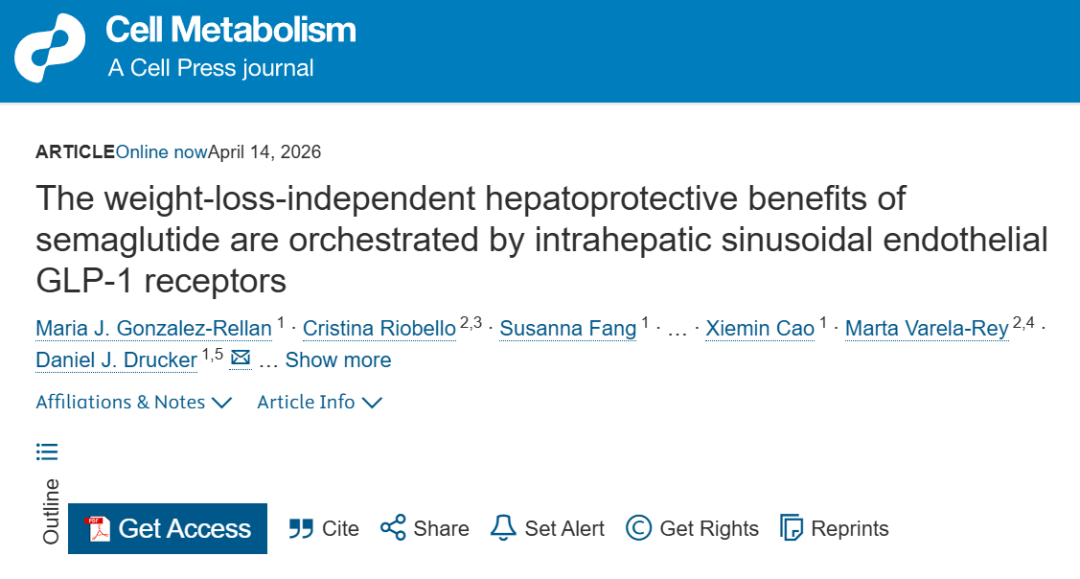The width and height of the screenshot is (1080, 579).
Task: Show more authors
Action: pos(337,360)
